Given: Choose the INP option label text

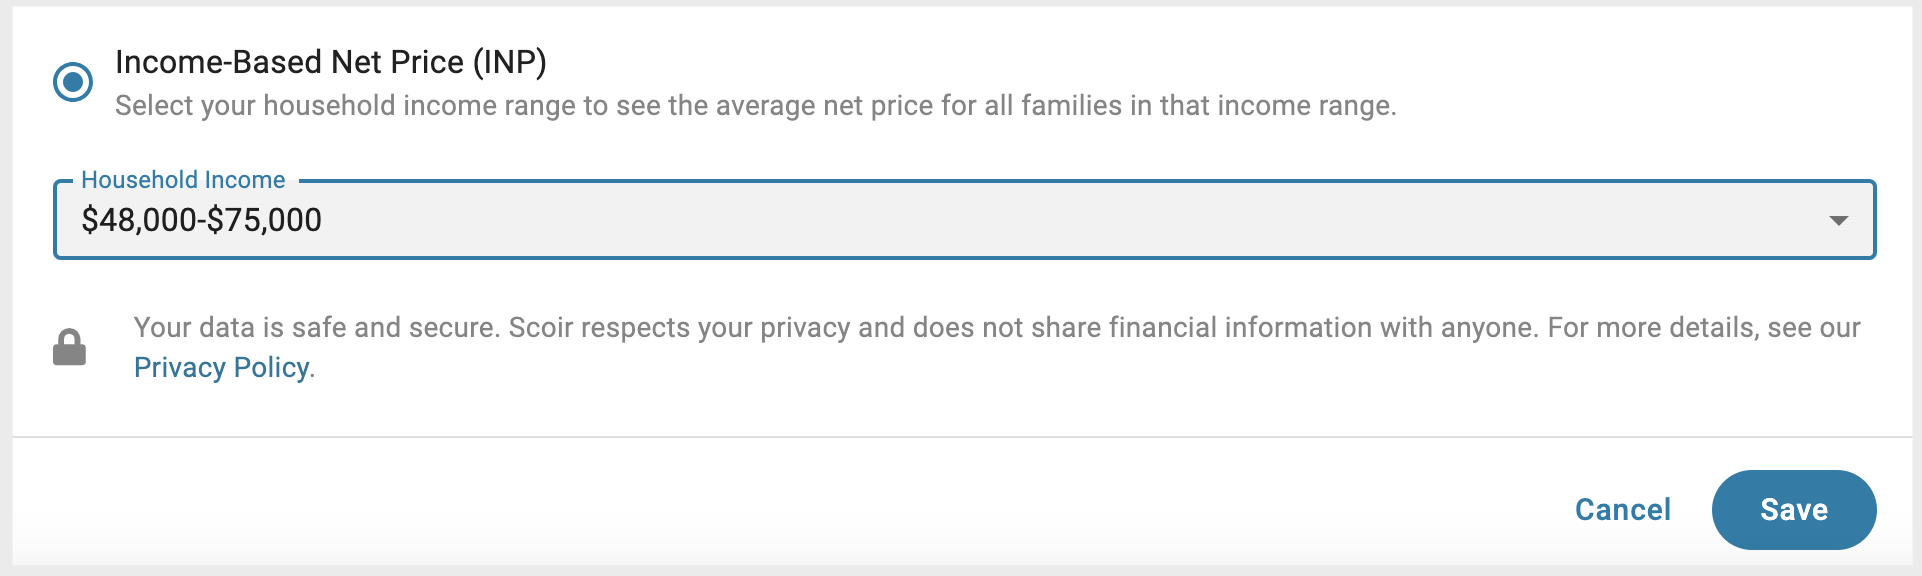Looking at the screenshot, I should click(x=331, y=62).
